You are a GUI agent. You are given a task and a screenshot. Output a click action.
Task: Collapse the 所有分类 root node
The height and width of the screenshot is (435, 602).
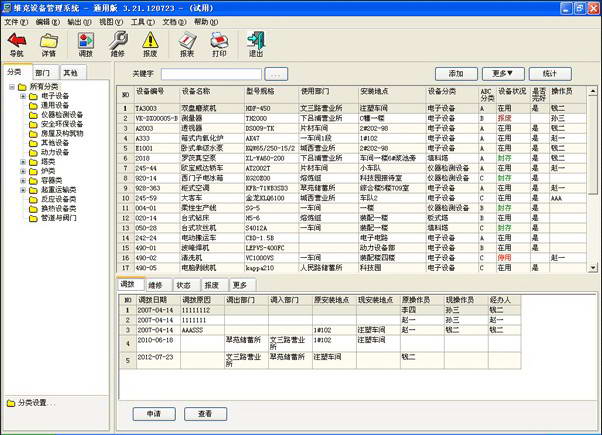coord(10,87)
